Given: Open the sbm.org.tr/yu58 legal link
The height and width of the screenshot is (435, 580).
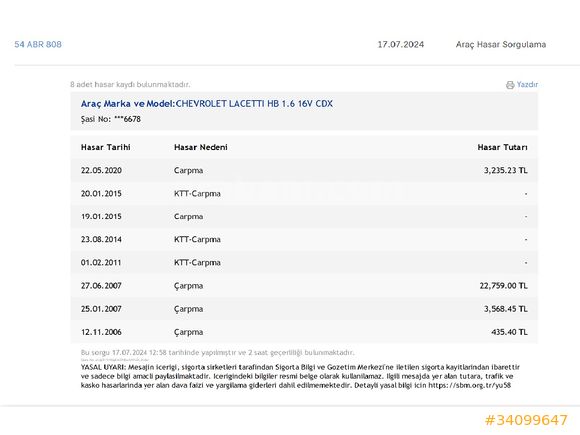Looking at the screenshot, I should (x=469, y=385).
